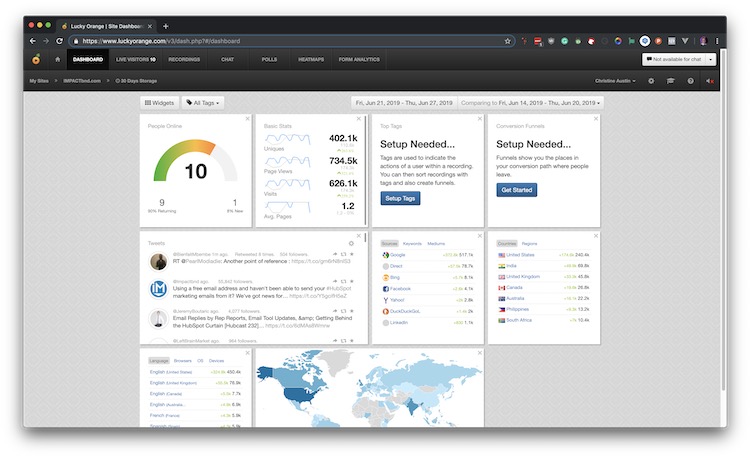This screenshot has height=458, width=750.
Task: Select the Sources tab in traffic widget
Action: (x=389, y=244)
